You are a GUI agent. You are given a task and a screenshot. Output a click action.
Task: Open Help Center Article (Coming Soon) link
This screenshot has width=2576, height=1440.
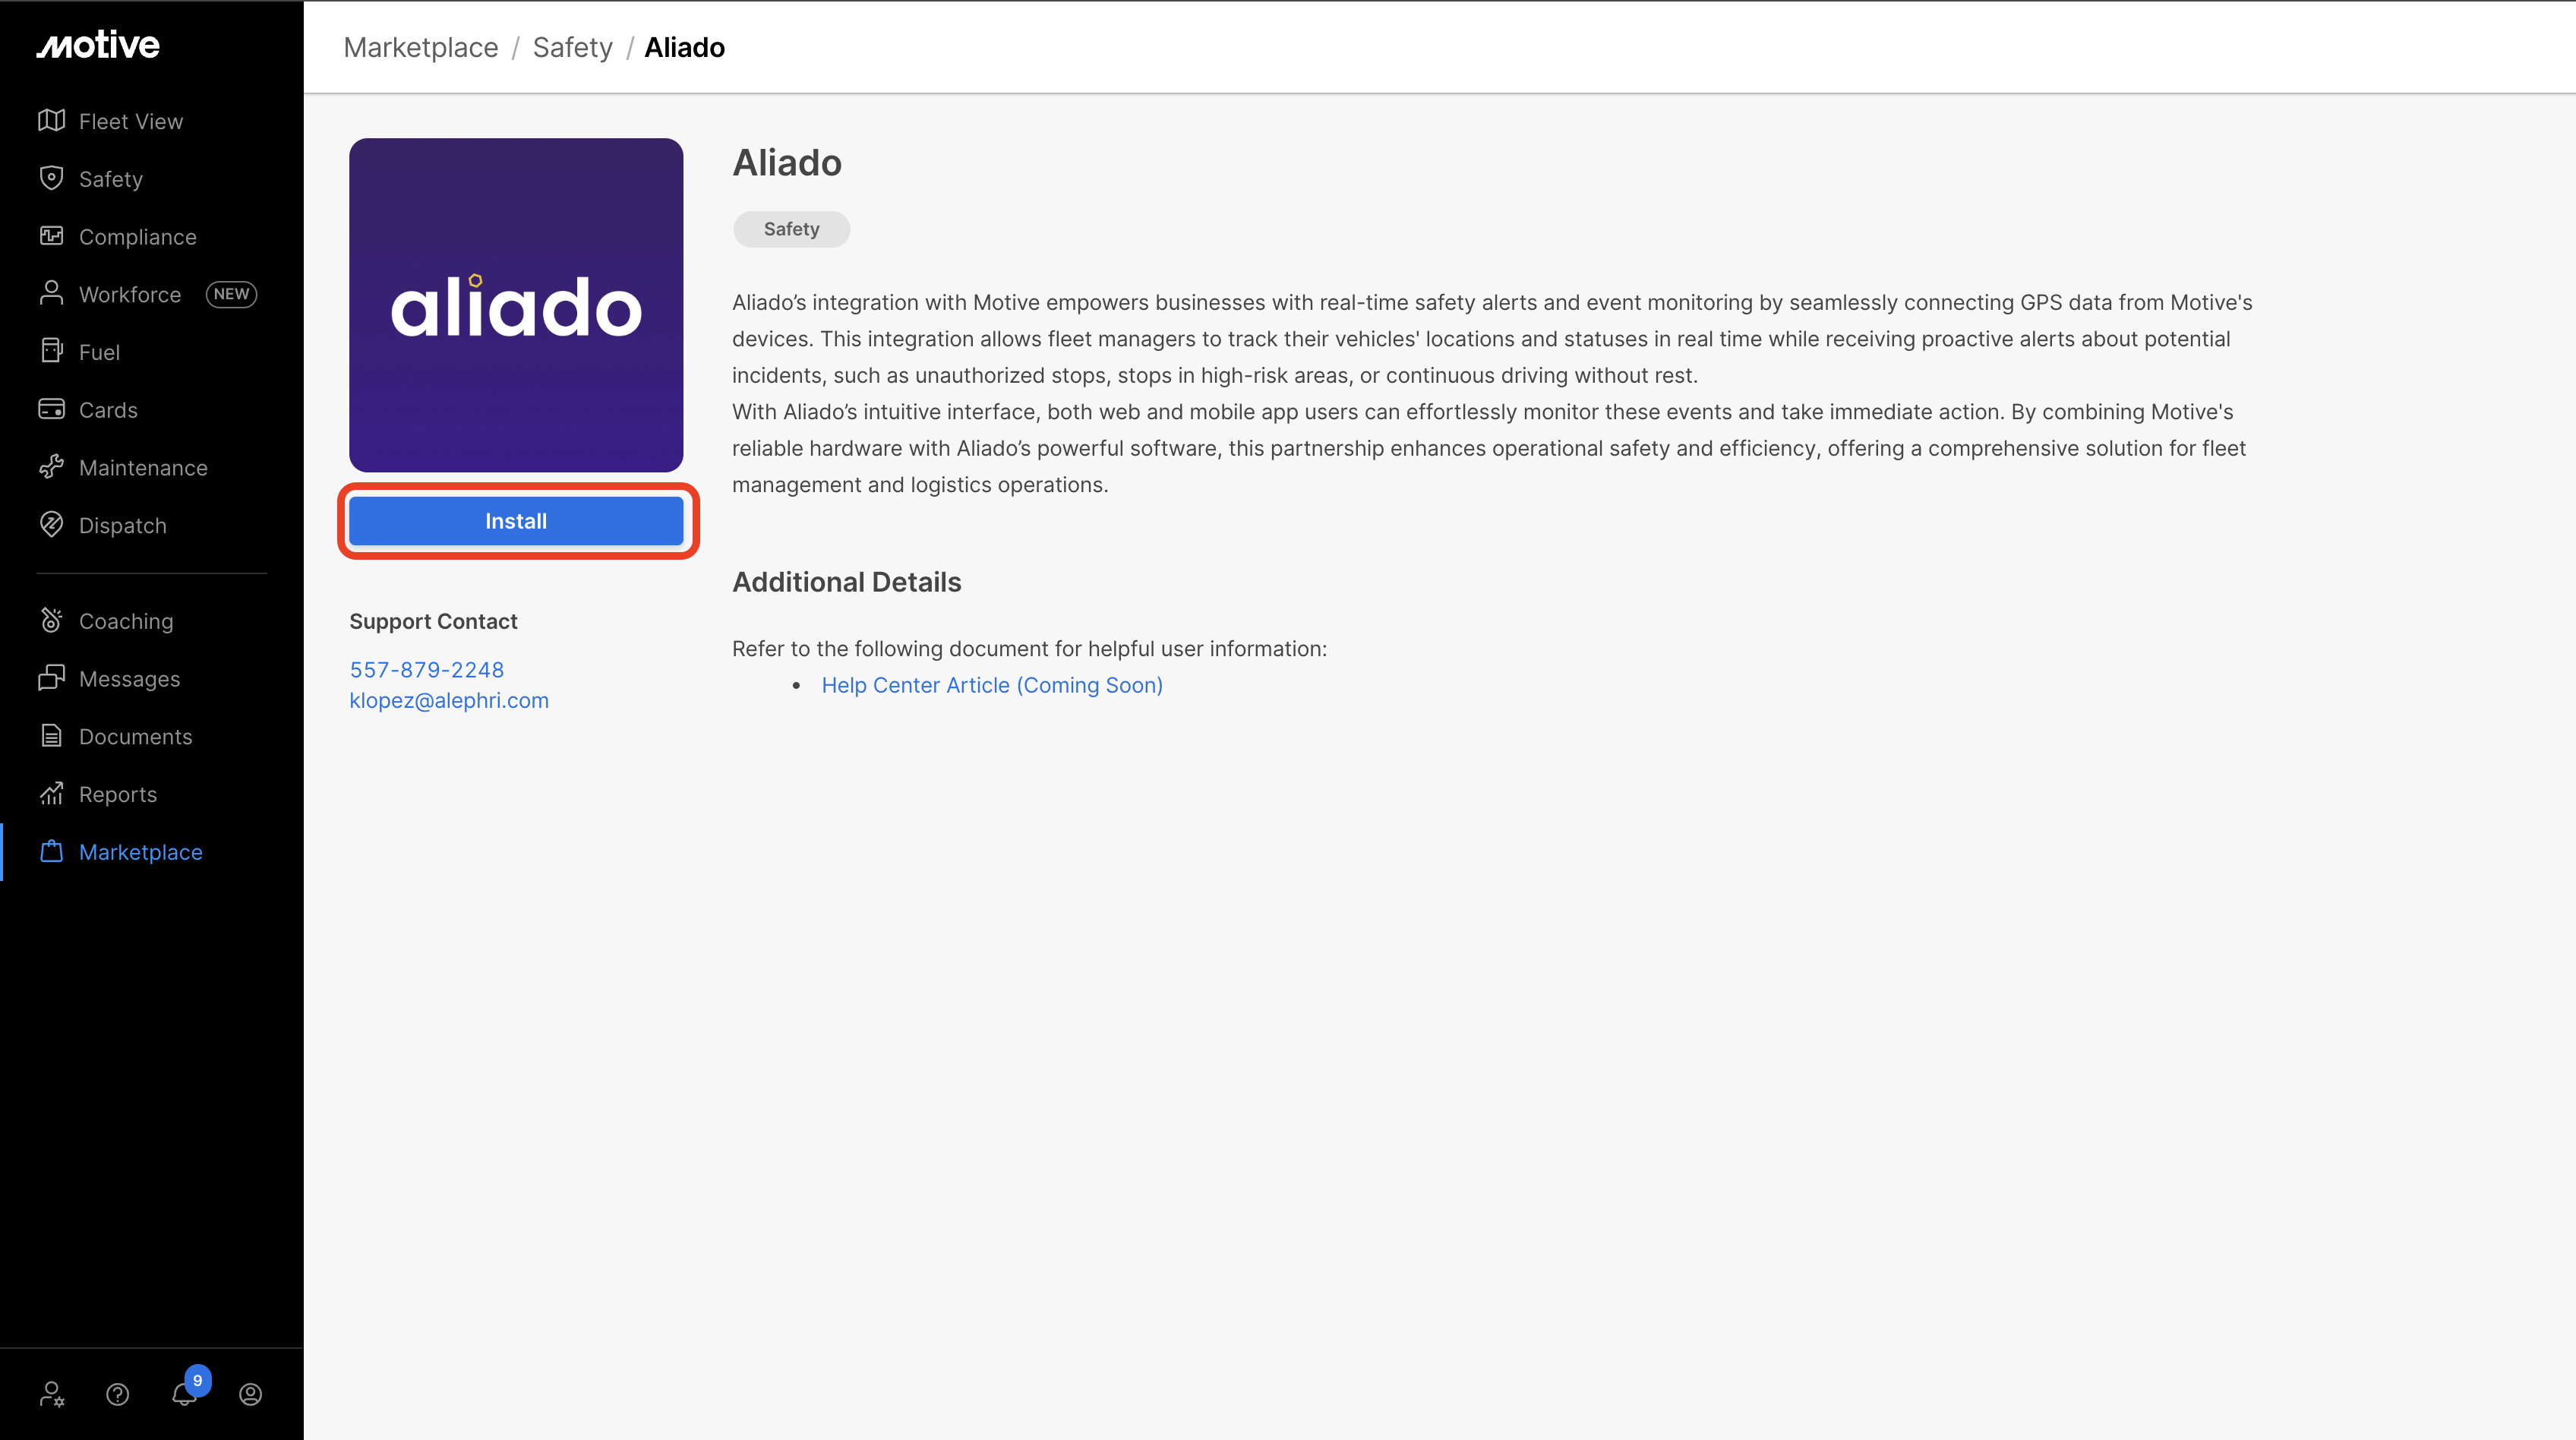click(x=992, y=685)
